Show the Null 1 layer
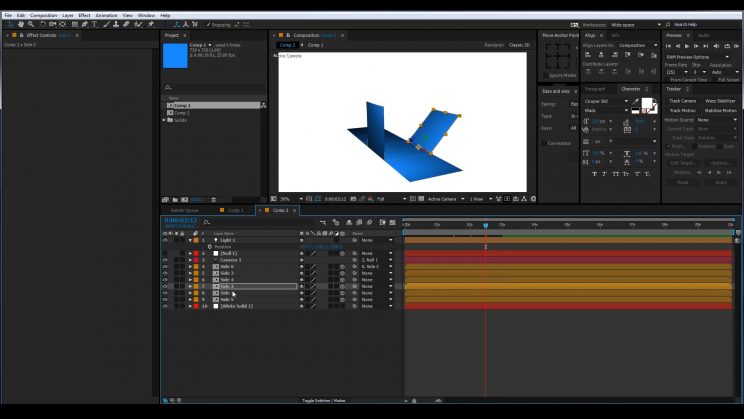 click(x=165, y=253)
